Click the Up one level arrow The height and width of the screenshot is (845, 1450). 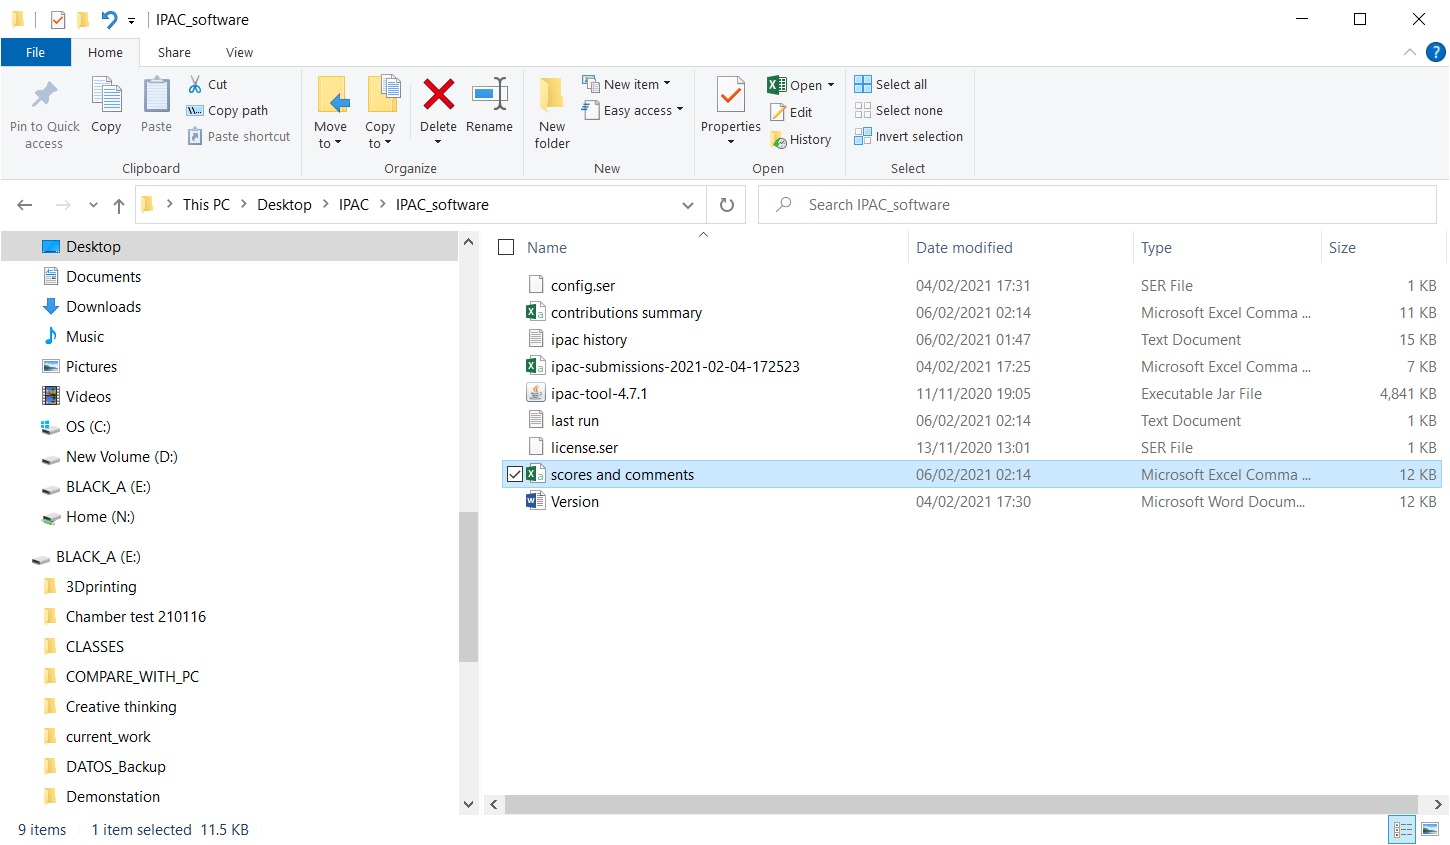119,205
